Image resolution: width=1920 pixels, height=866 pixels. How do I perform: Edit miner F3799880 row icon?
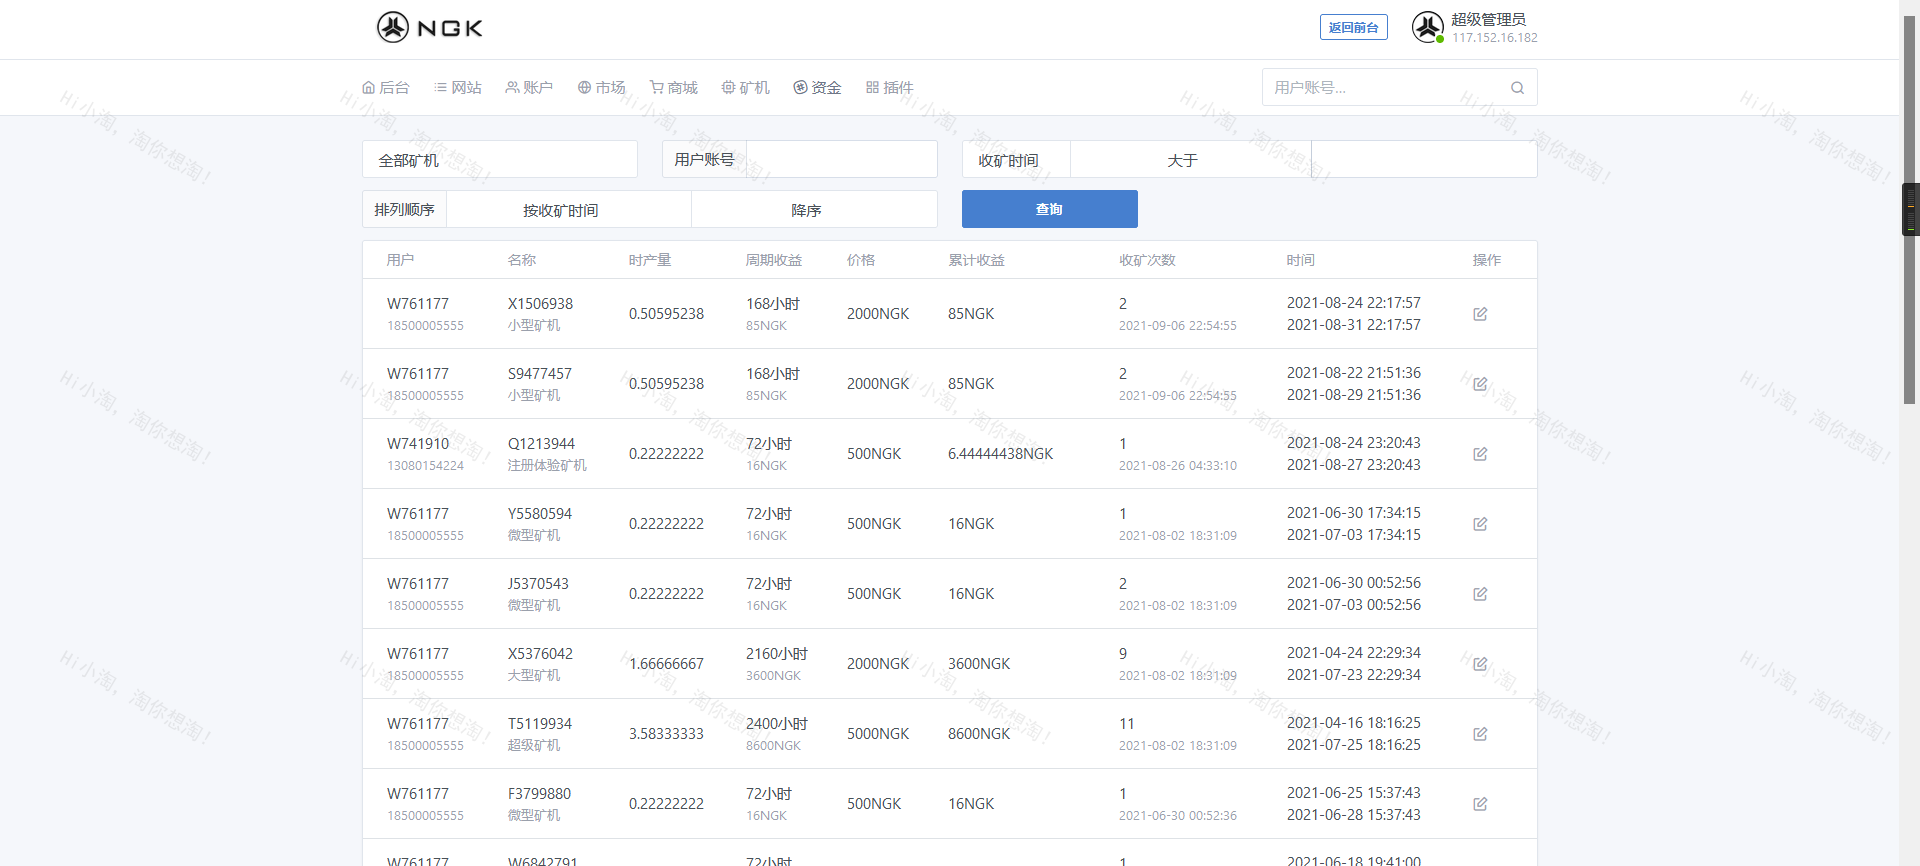point(1480,804)
